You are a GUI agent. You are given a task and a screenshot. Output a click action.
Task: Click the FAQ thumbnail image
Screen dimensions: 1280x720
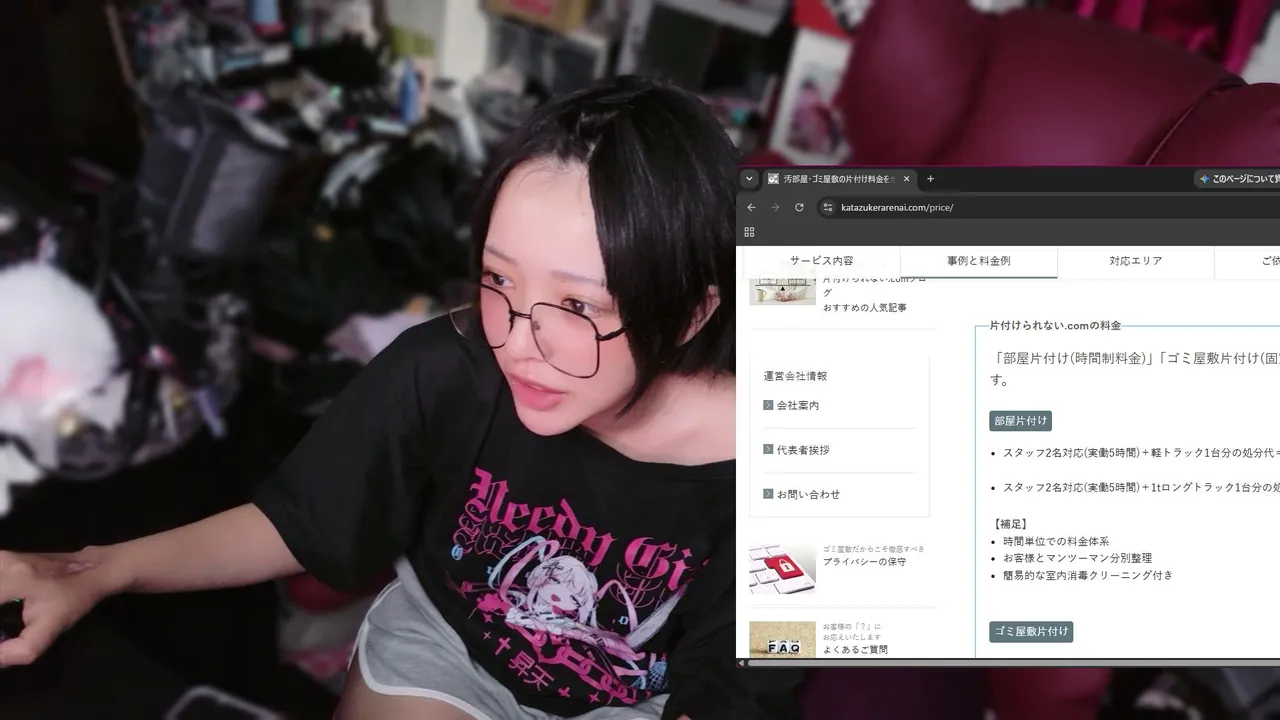(782, 640)
